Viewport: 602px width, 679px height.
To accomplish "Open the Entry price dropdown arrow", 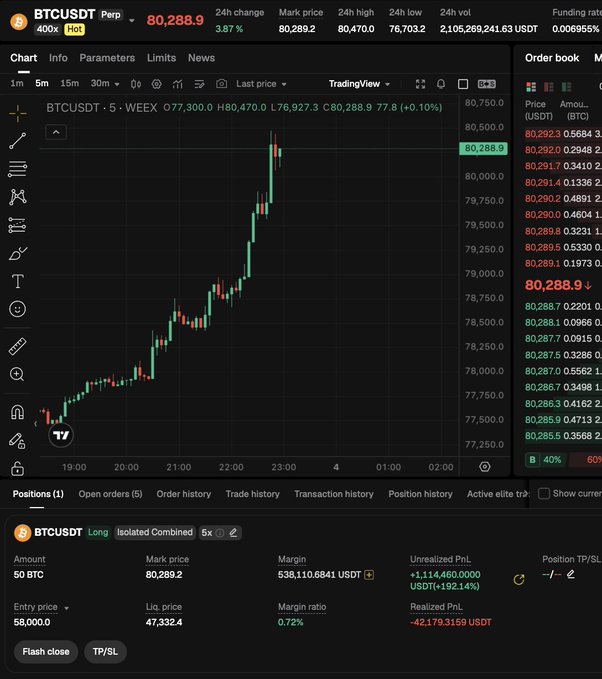I will (x=66, y=608).
